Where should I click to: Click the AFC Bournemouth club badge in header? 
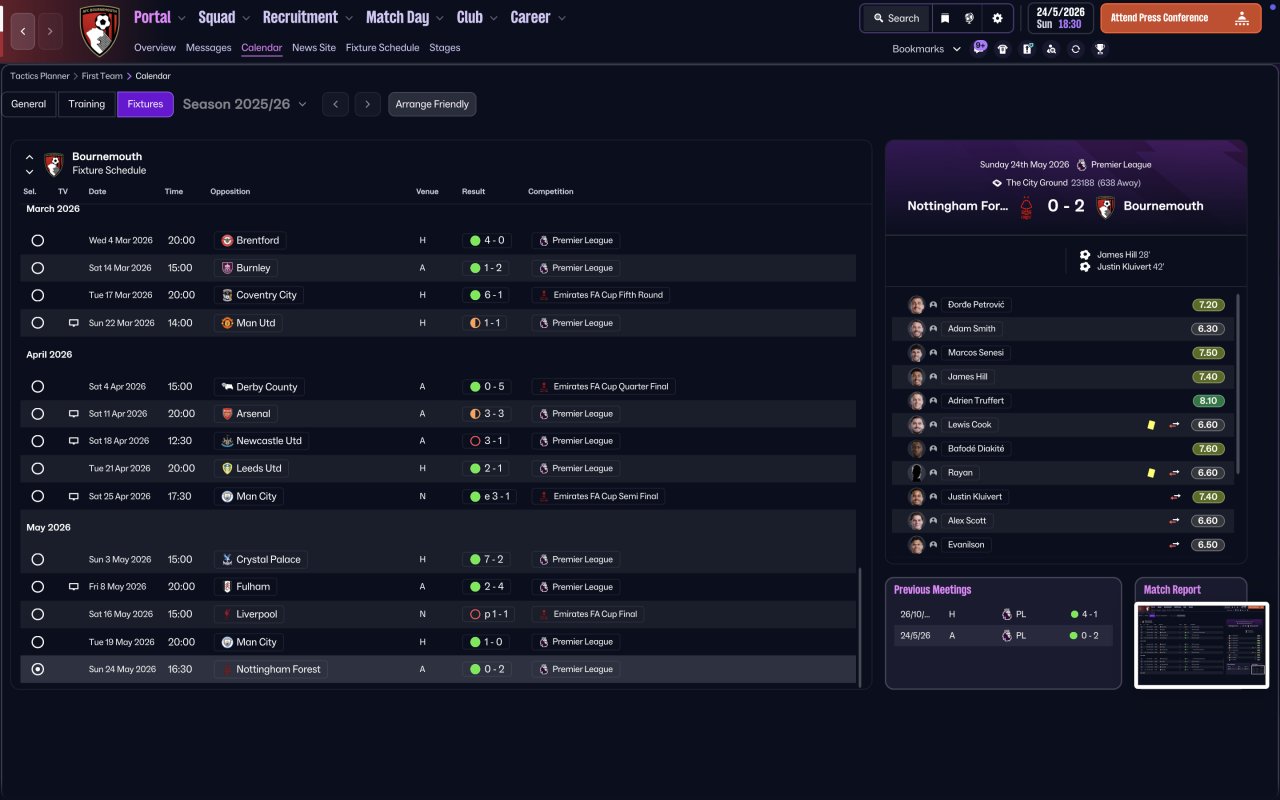[99, 30]
